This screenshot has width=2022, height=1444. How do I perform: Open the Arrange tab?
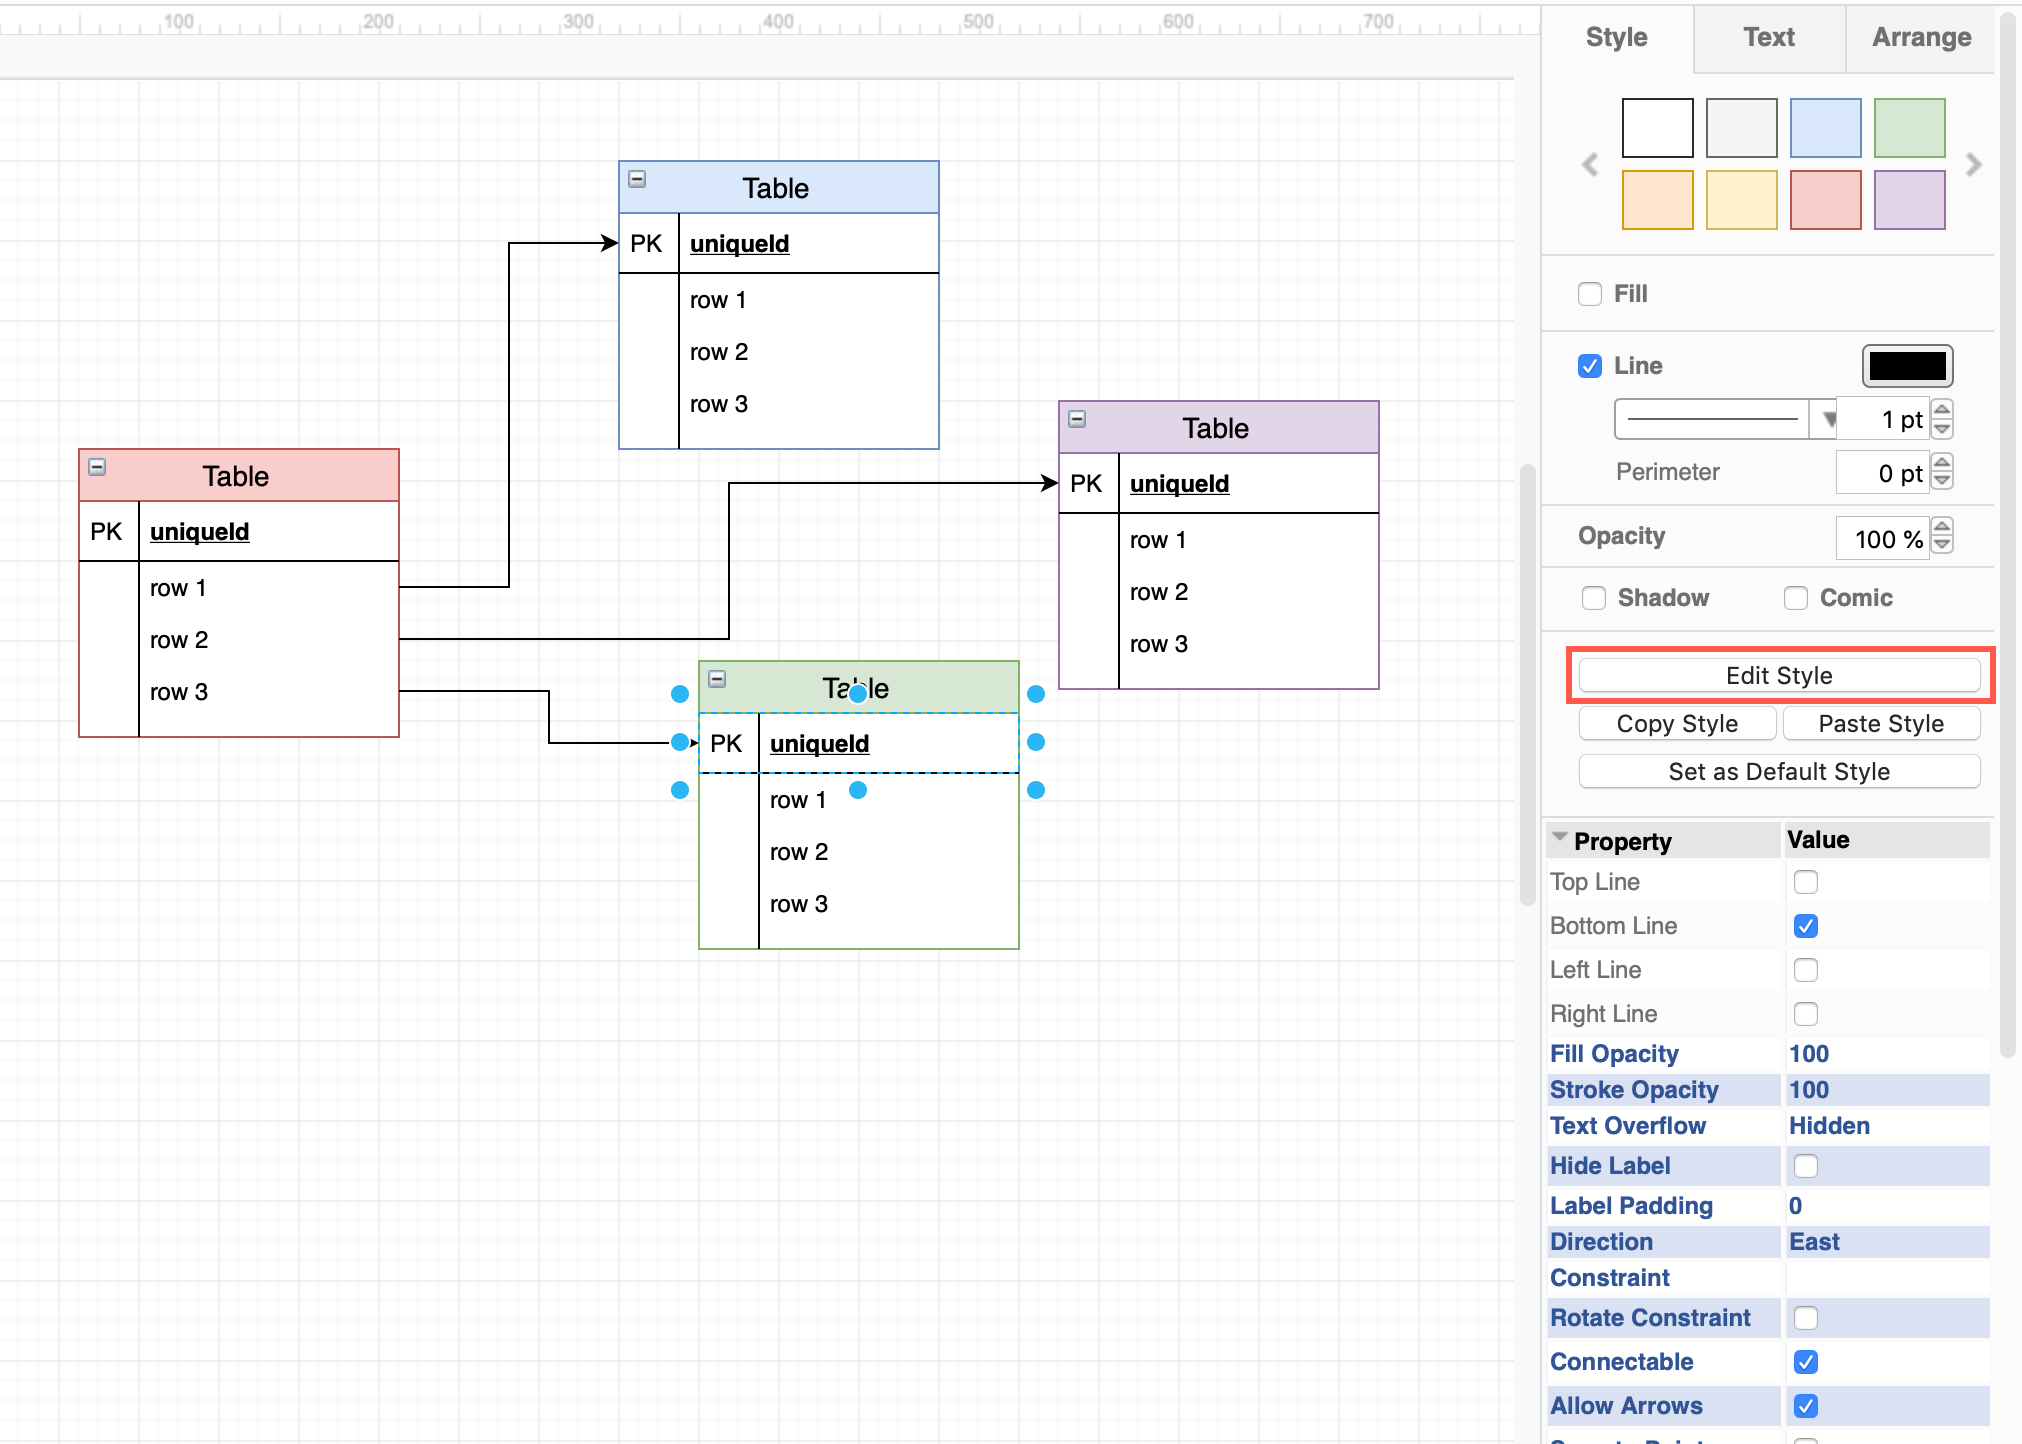1921,38
